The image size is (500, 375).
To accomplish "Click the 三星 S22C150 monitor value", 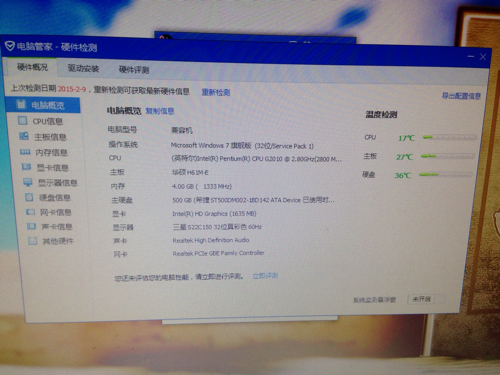I will click(x=217, y=227).
